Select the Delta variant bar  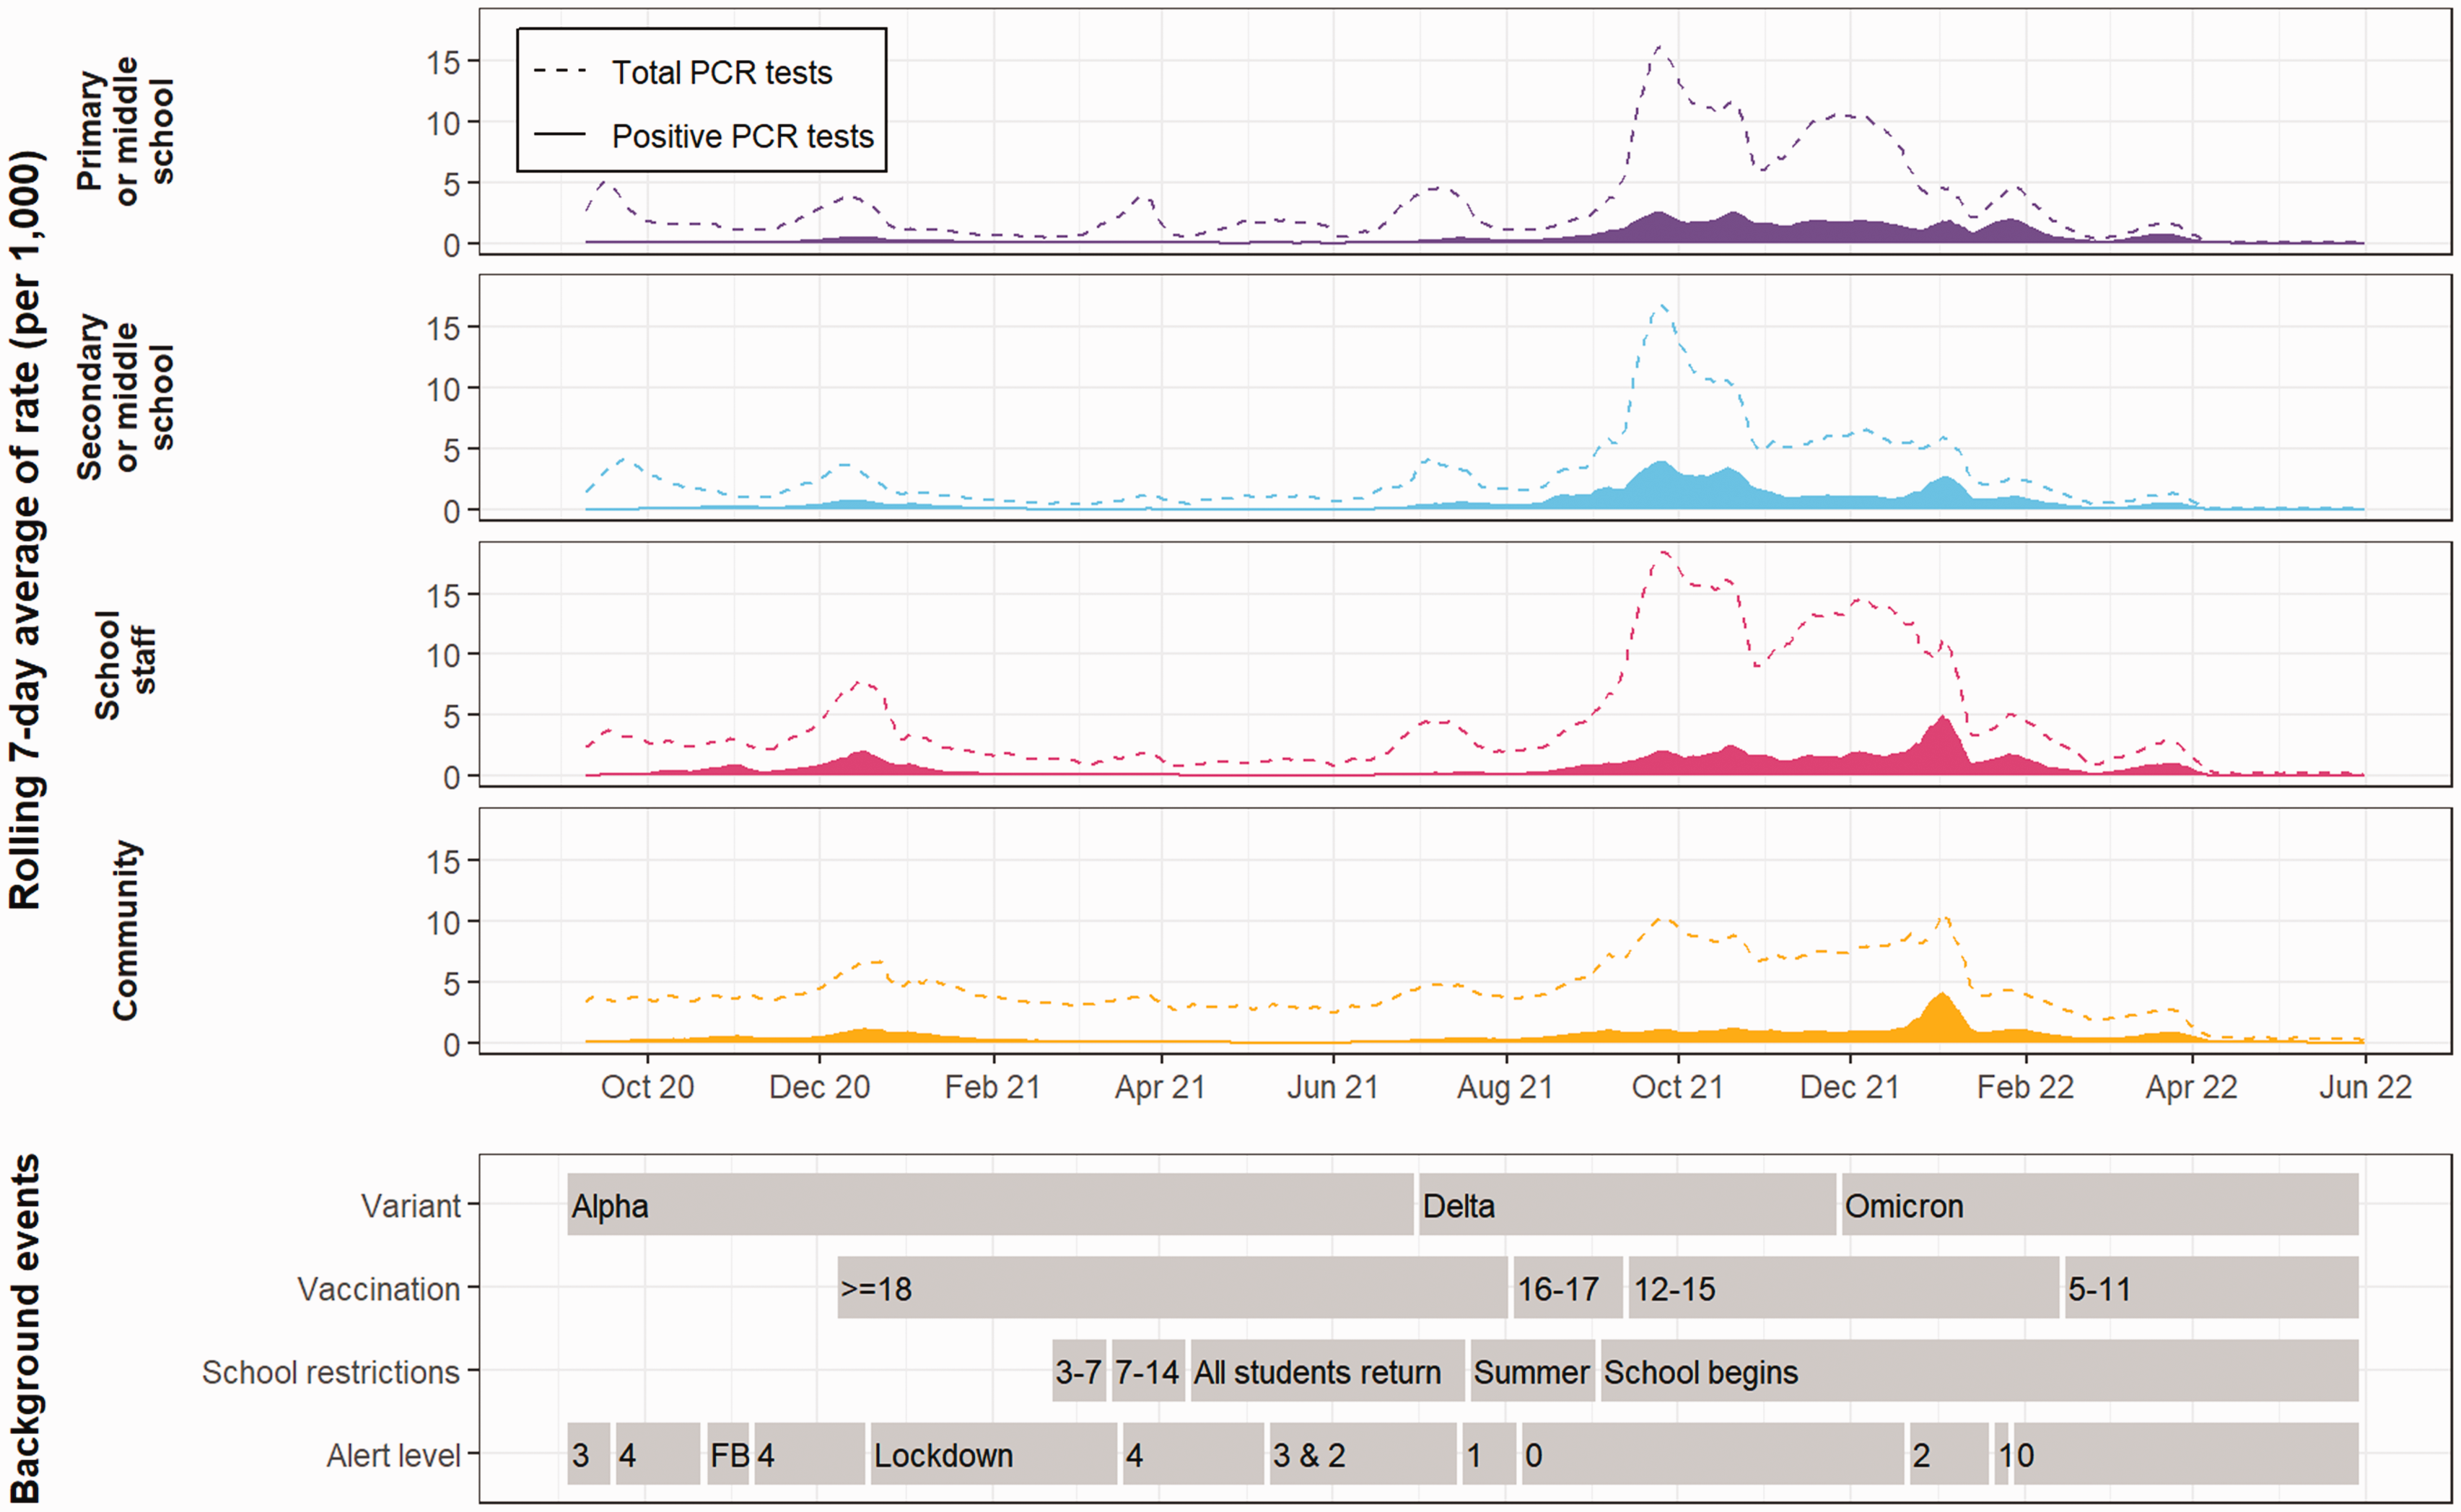tap(1627, 1205)
